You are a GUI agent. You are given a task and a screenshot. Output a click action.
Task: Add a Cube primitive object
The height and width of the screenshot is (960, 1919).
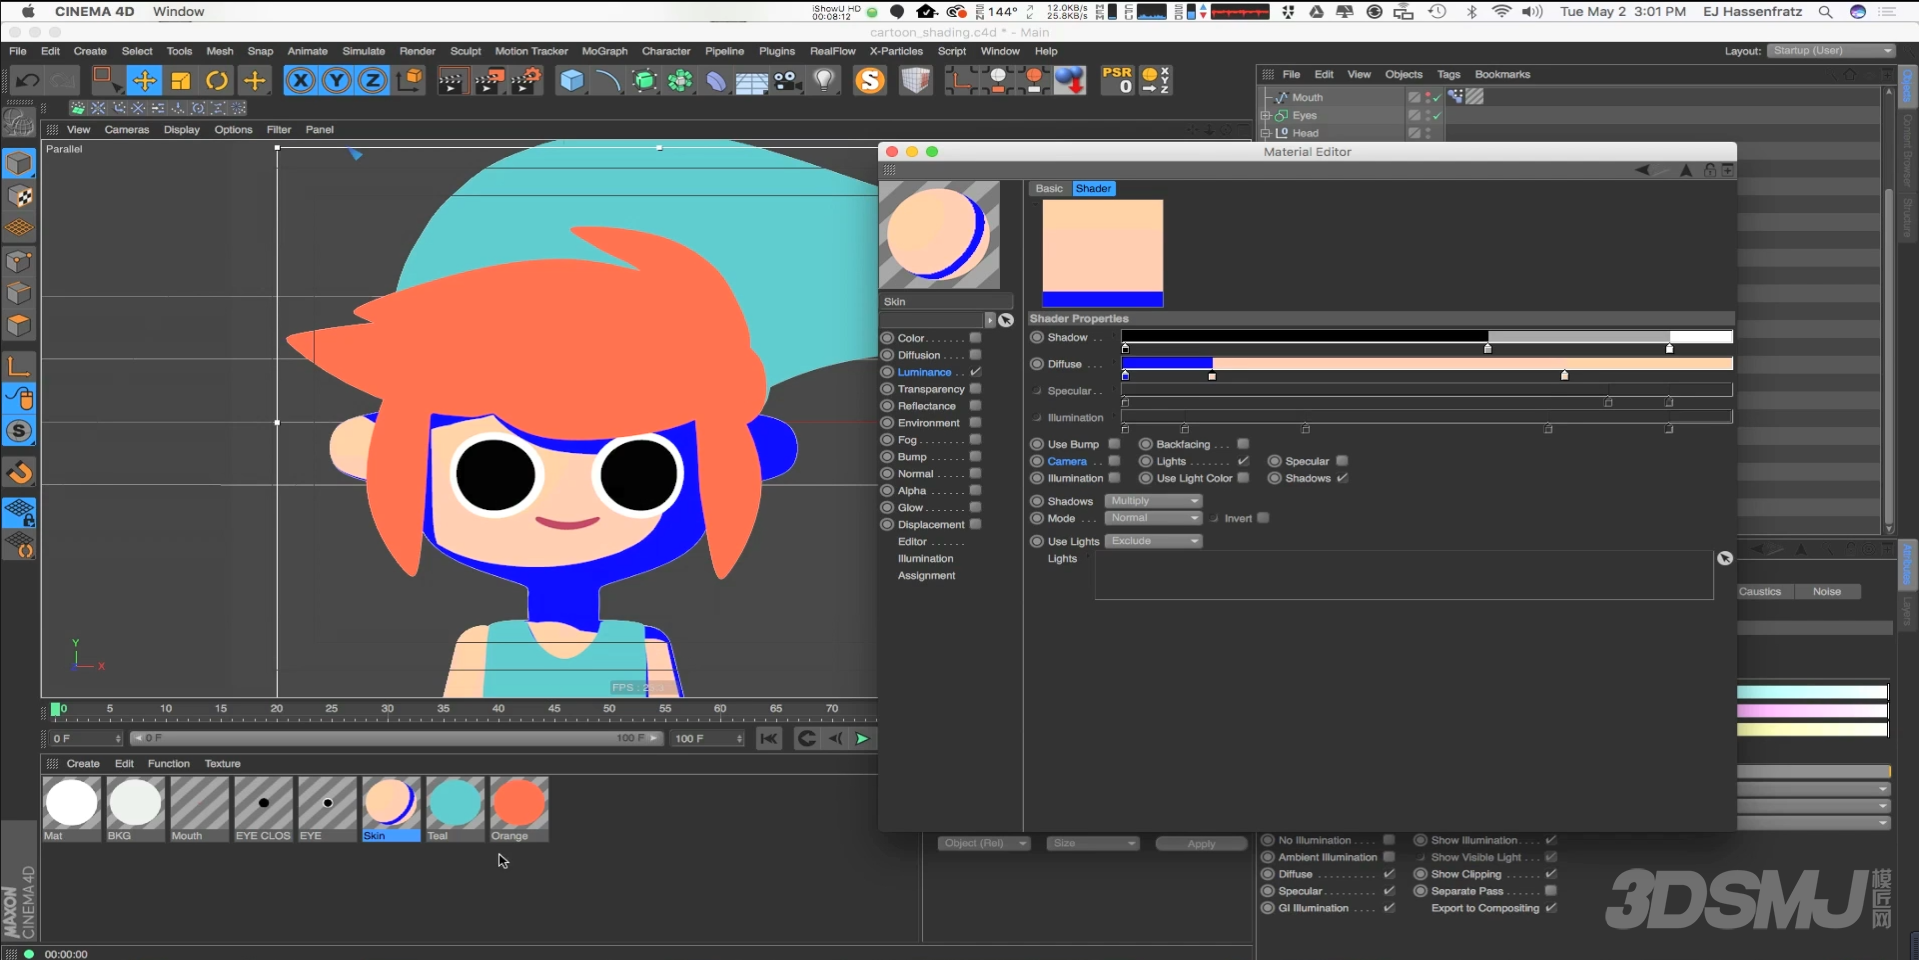(571, 81)
